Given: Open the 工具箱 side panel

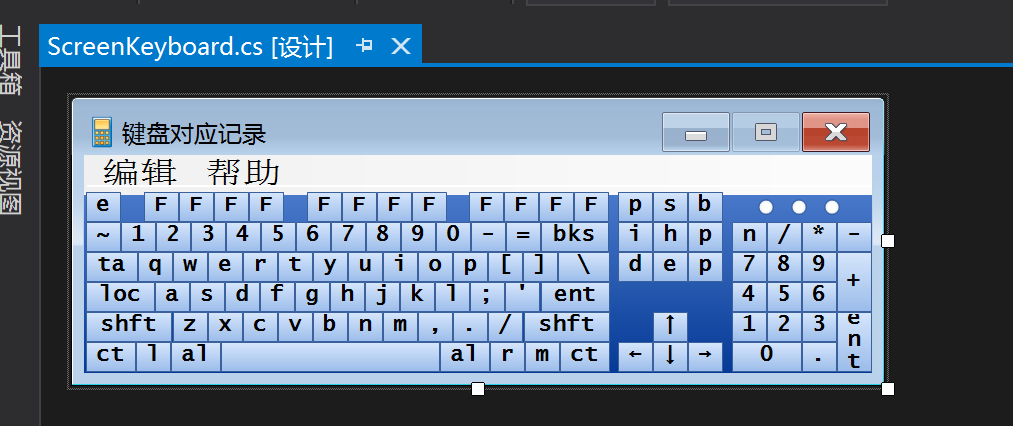Looking at the screenshot, I should point(12,59).
